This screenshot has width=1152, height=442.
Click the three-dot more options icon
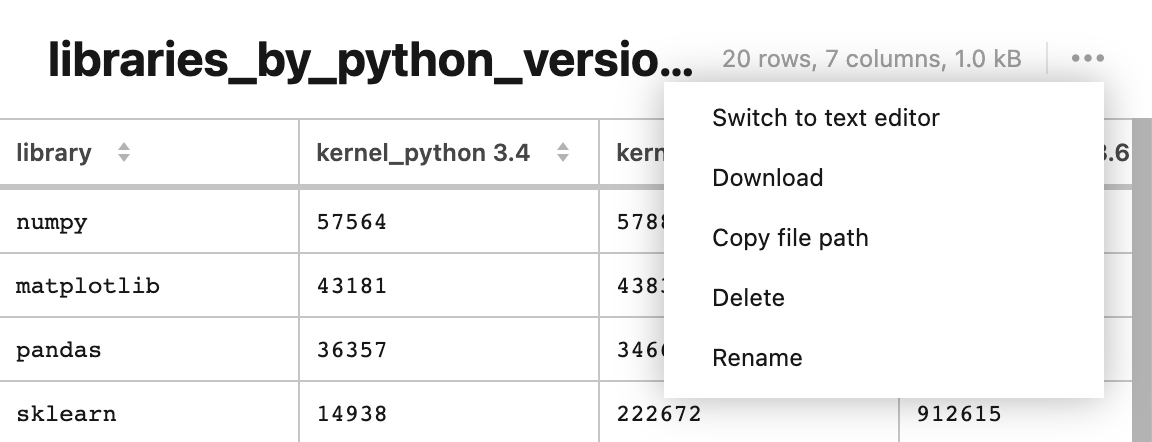pos(1087,59)
